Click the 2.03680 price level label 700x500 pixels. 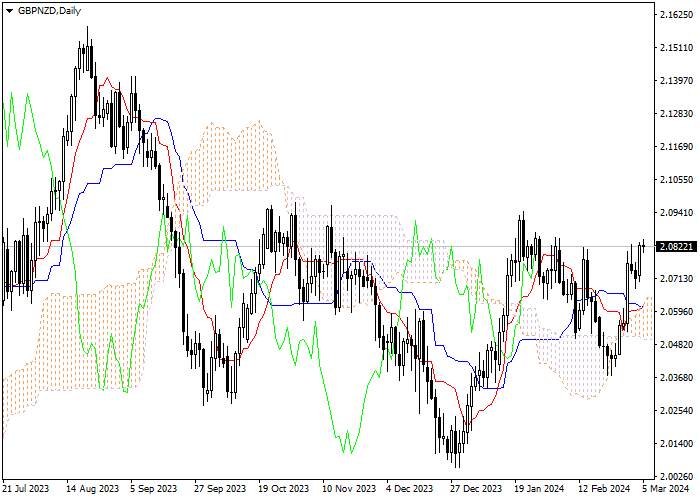(677, 378)
